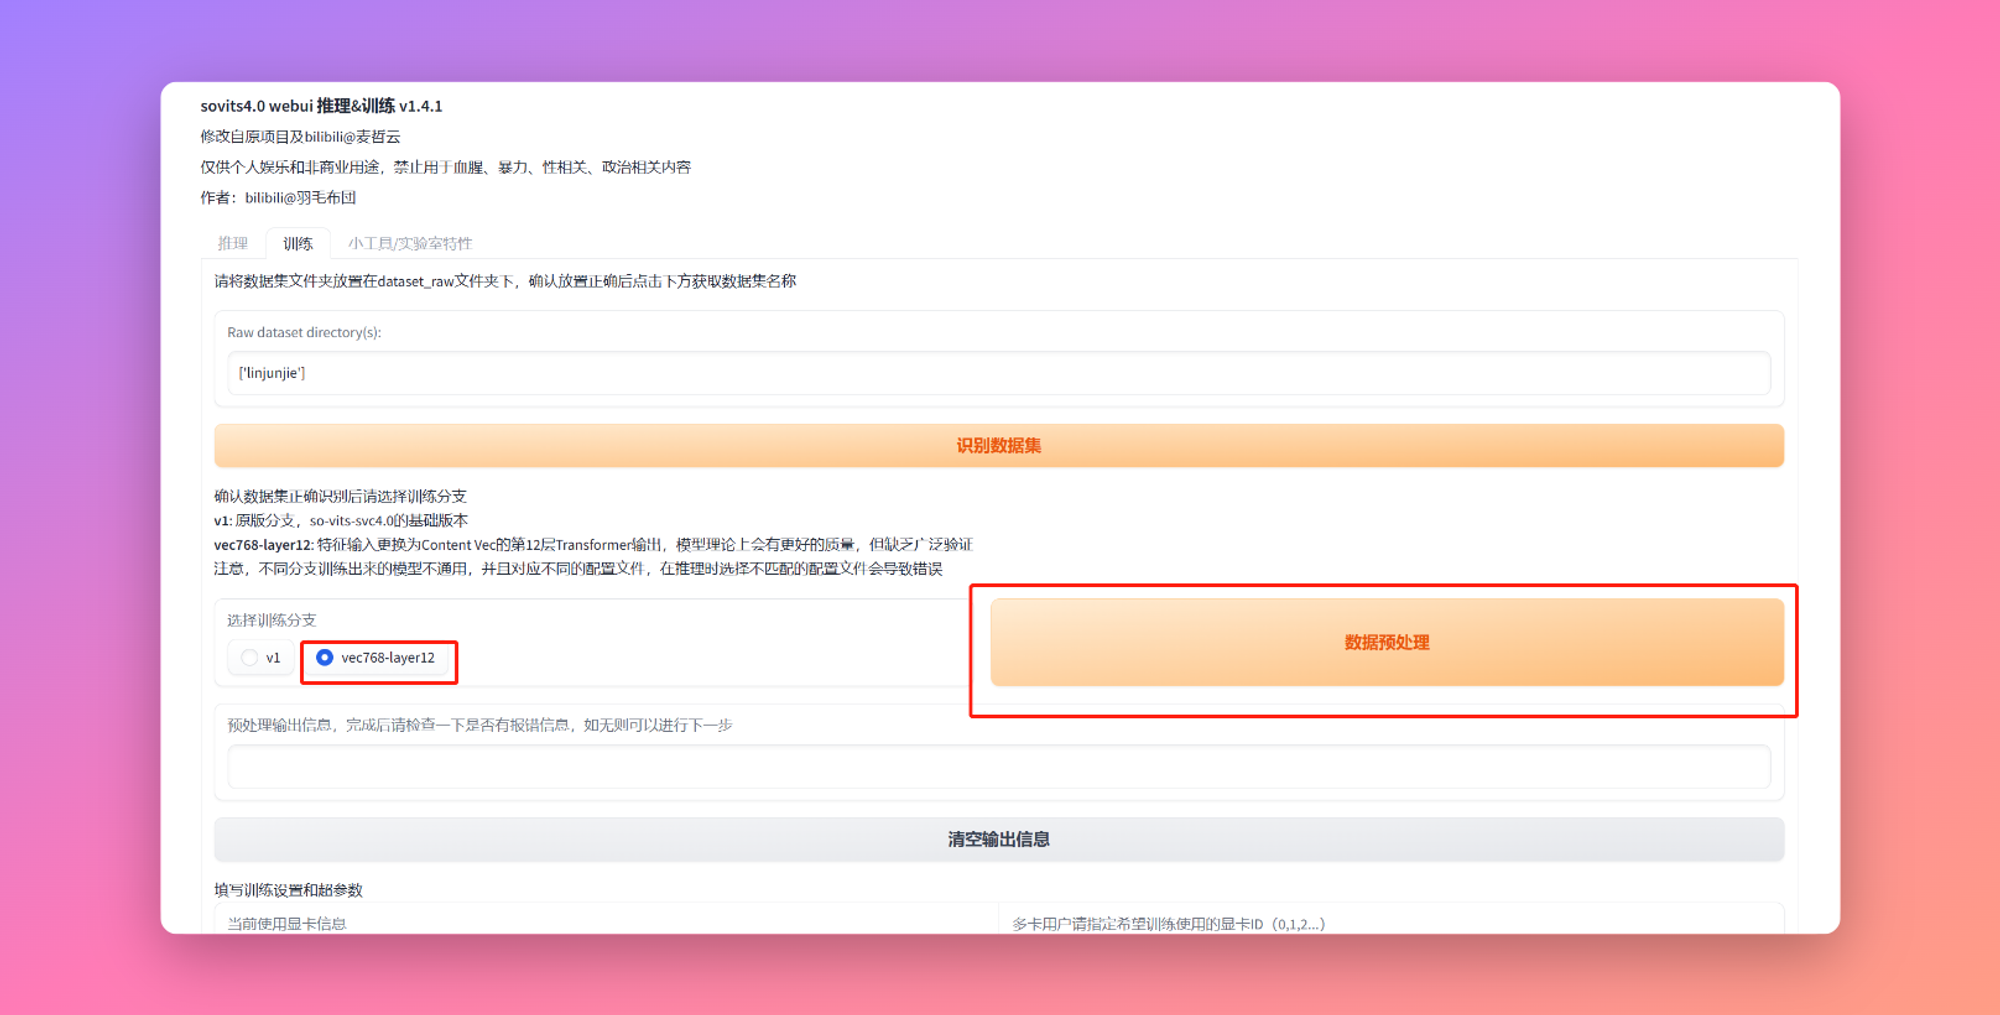
Task: Start 数据预处理 with the orange button
Action: pos(1386,642)
